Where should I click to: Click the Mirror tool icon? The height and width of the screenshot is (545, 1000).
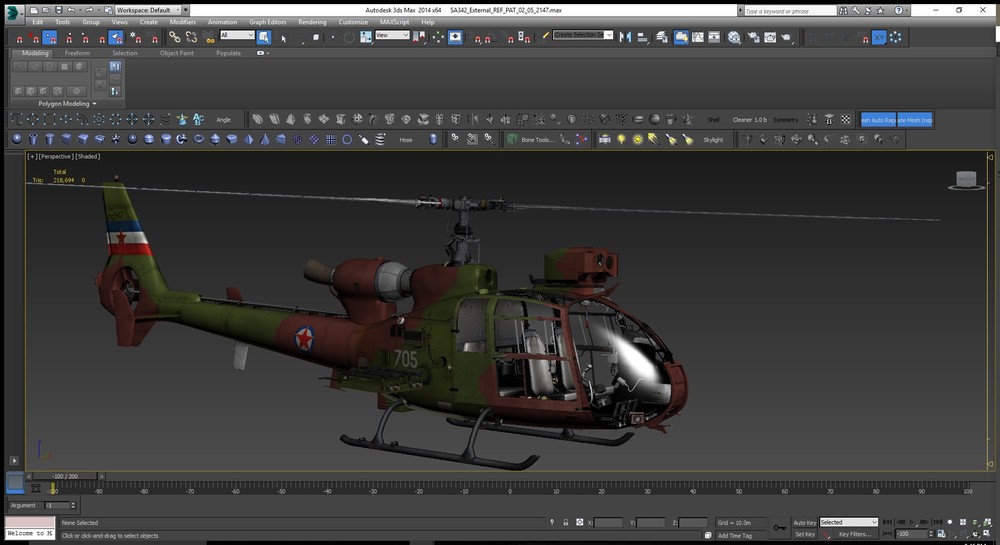(x=626, y=37)
